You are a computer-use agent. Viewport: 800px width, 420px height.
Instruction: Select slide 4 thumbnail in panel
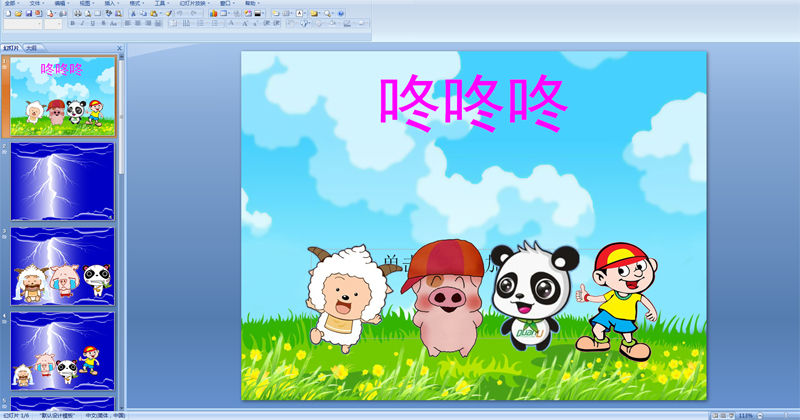tap(63, 351)
